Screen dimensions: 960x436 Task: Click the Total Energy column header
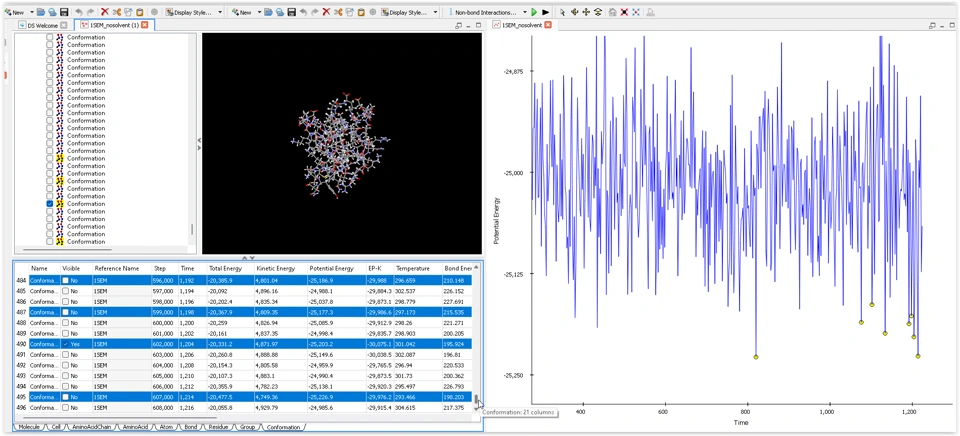click(230, 268)
